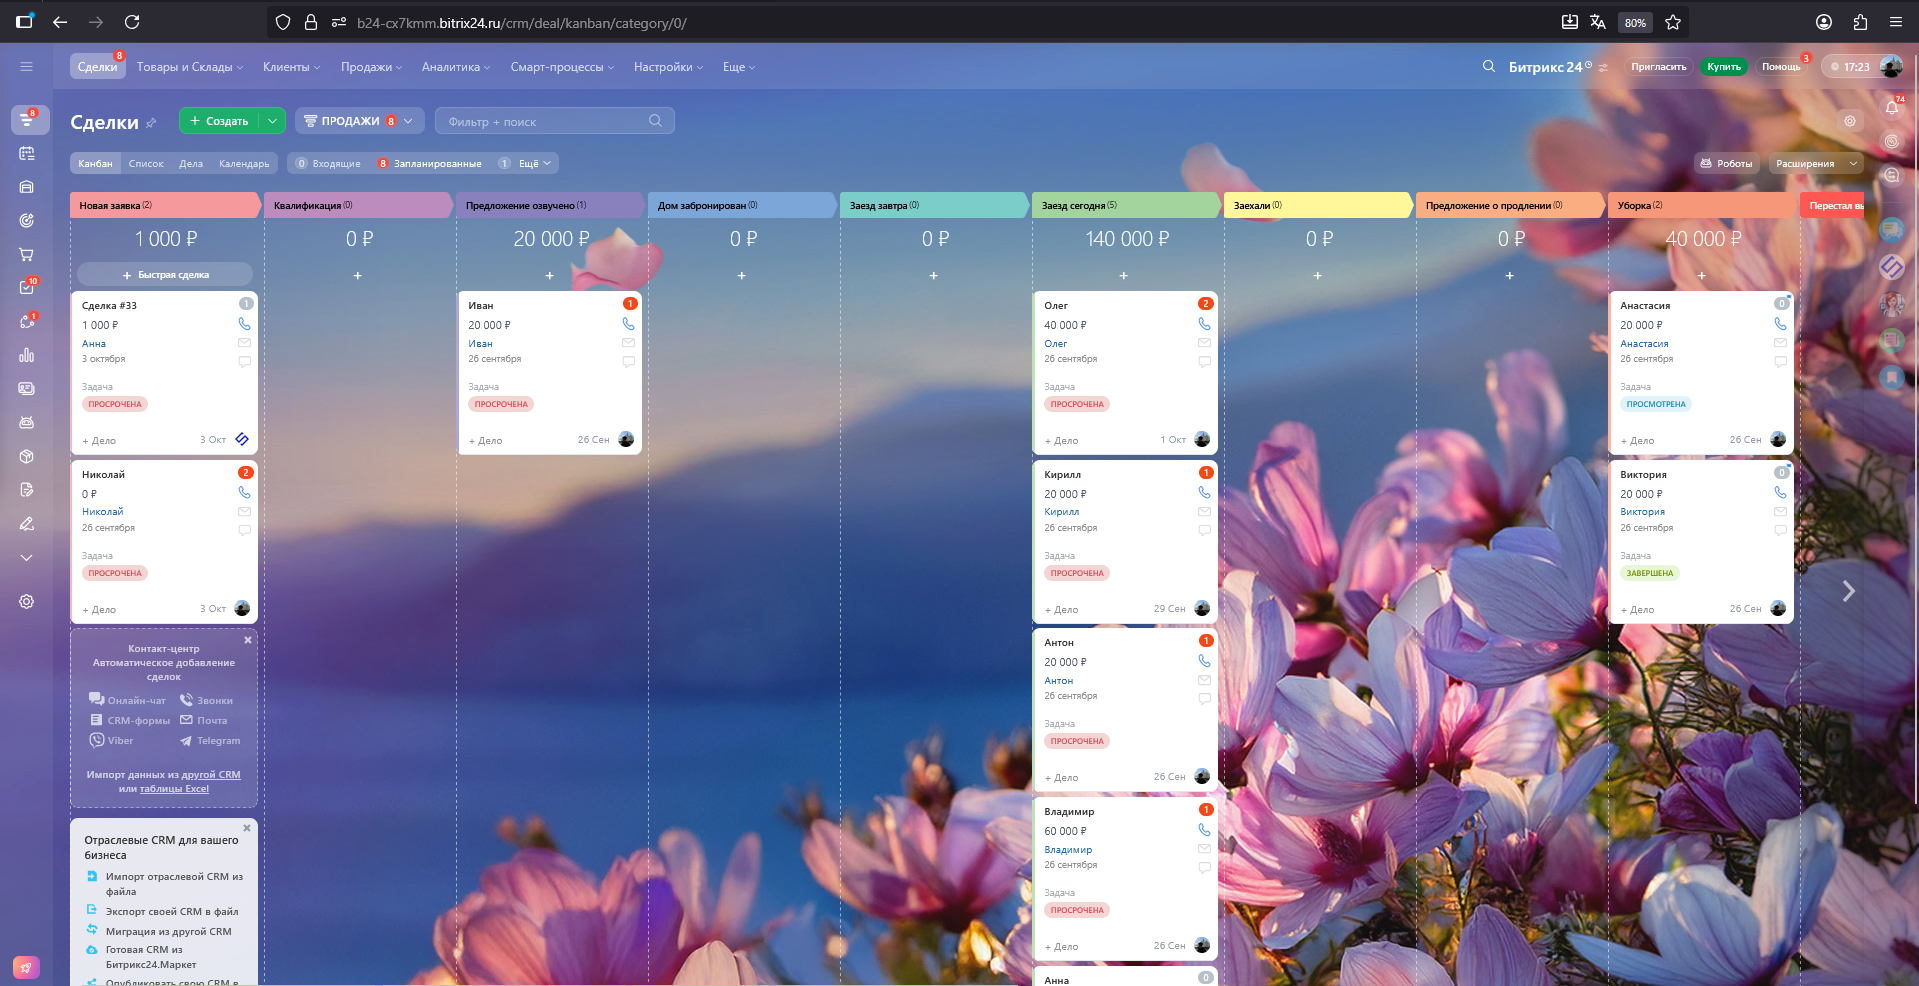1919x986 pixels.
Task: Open the warehouse icon in left sidebar
Action: coord(27,187)
